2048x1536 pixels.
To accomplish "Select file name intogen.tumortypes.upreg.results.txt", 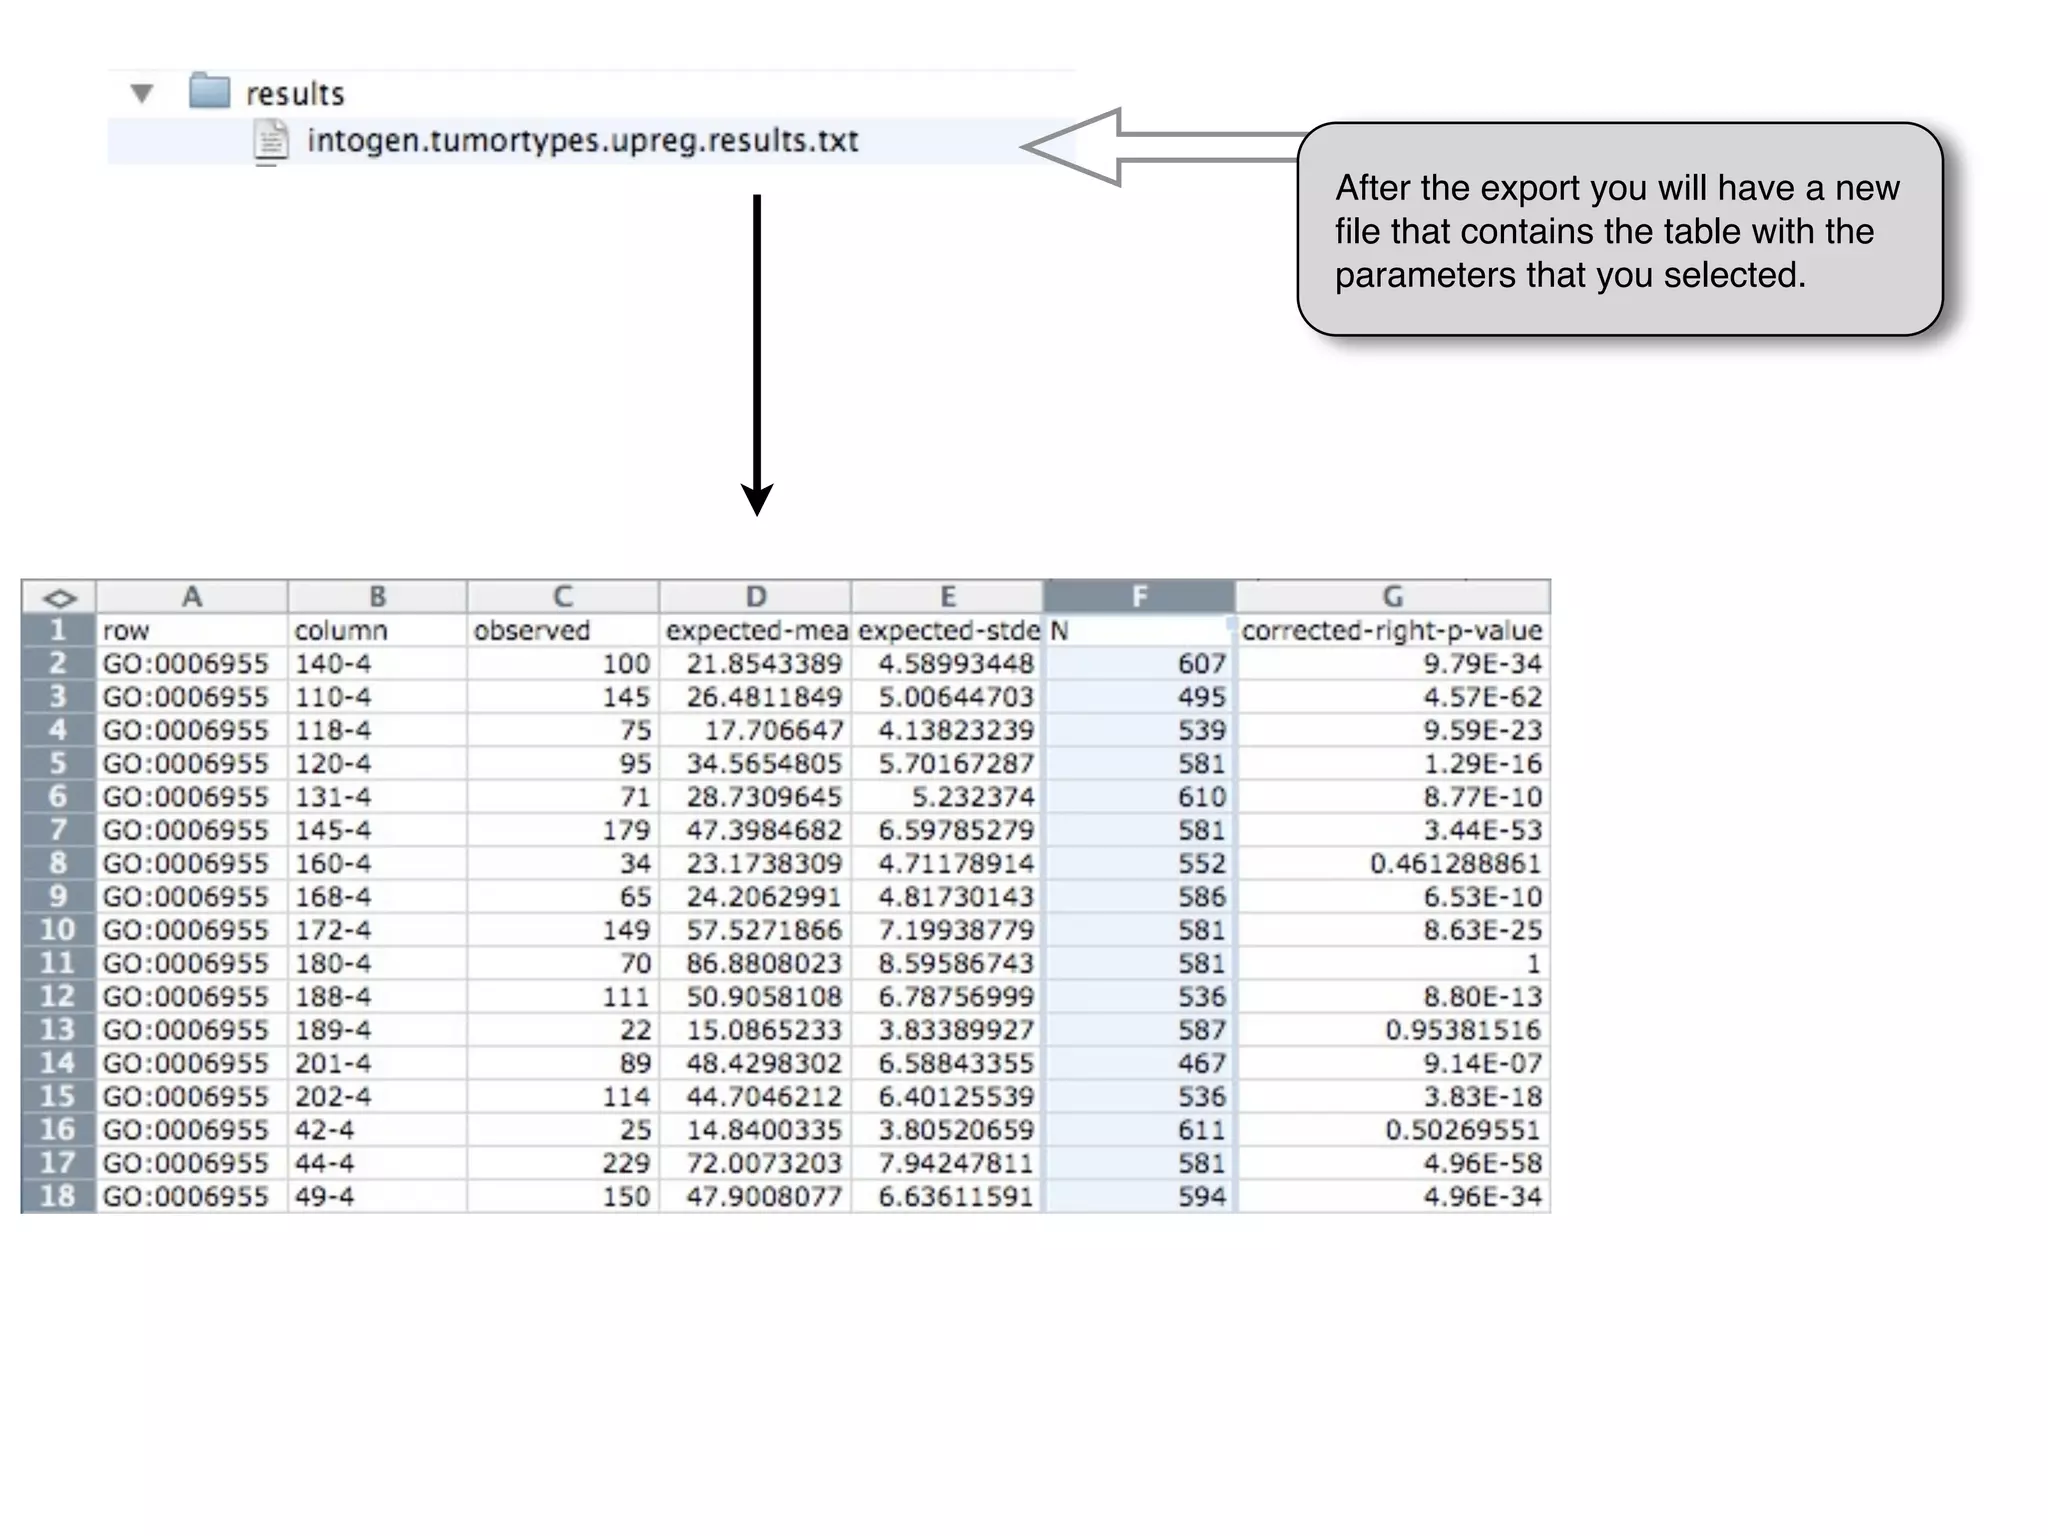I will pos(582,141).
